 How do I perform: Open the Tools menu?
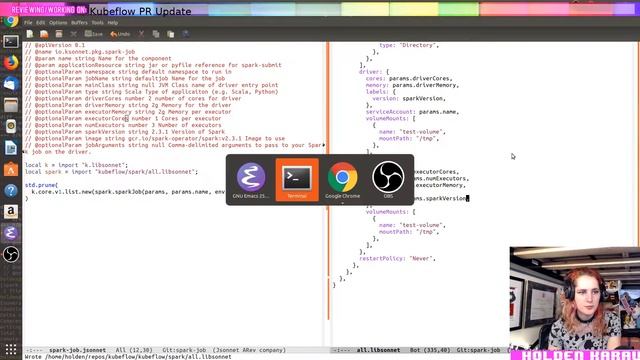[x=98, y=23]
